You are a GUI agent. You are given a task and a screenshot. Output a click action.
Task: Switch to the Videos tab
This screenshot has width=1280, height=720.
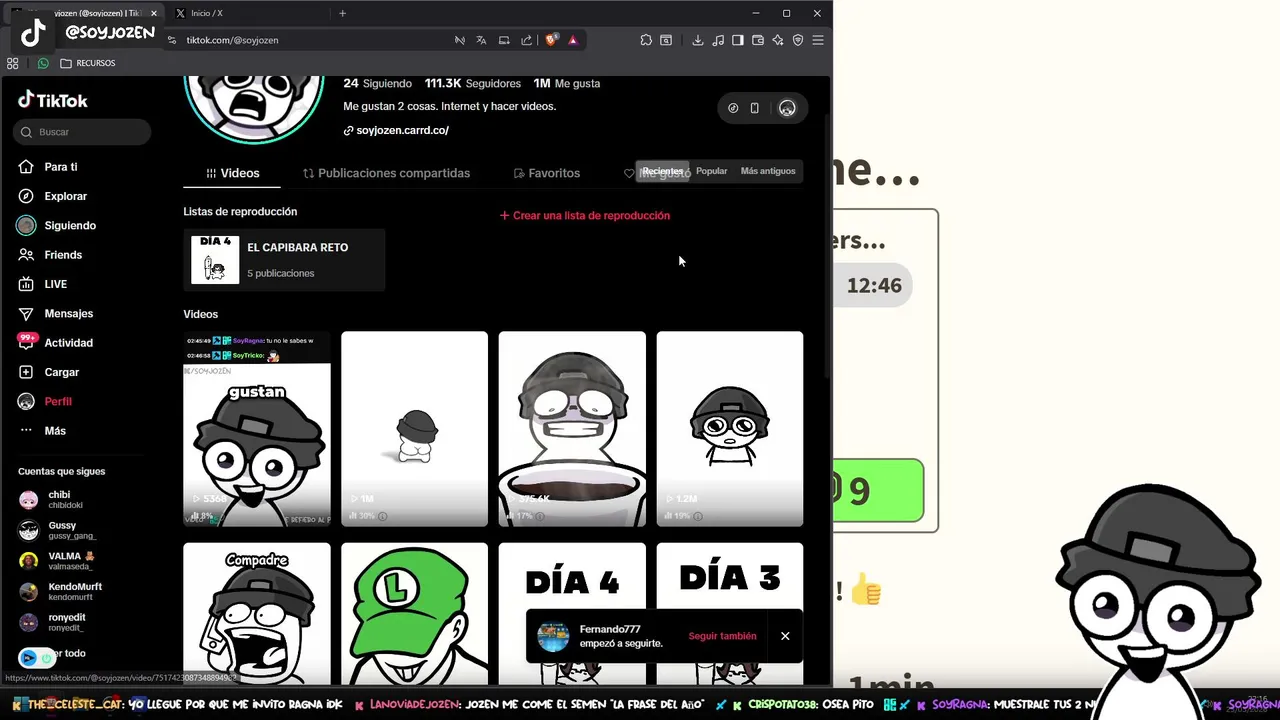tap(232, 173)
